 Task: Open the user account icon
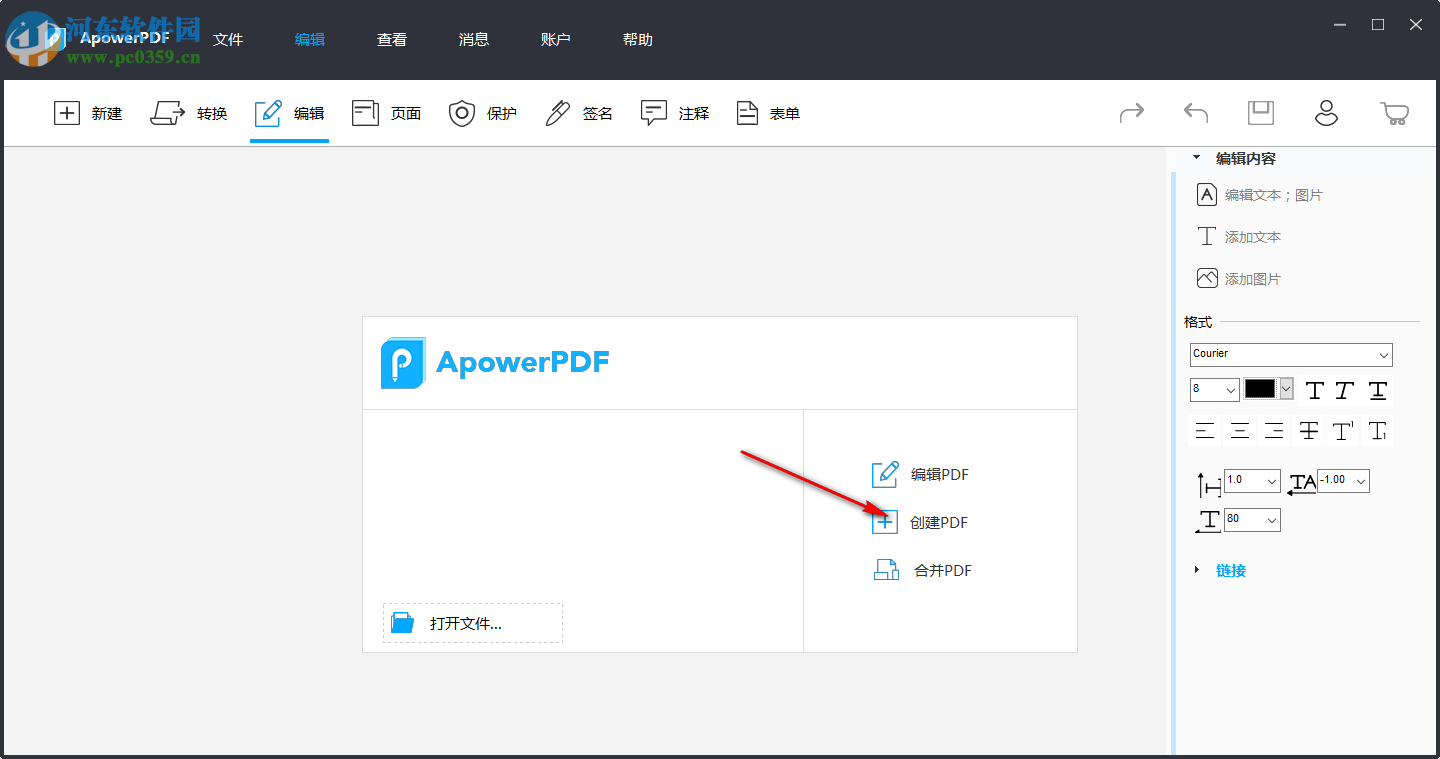pos(1326,113)
